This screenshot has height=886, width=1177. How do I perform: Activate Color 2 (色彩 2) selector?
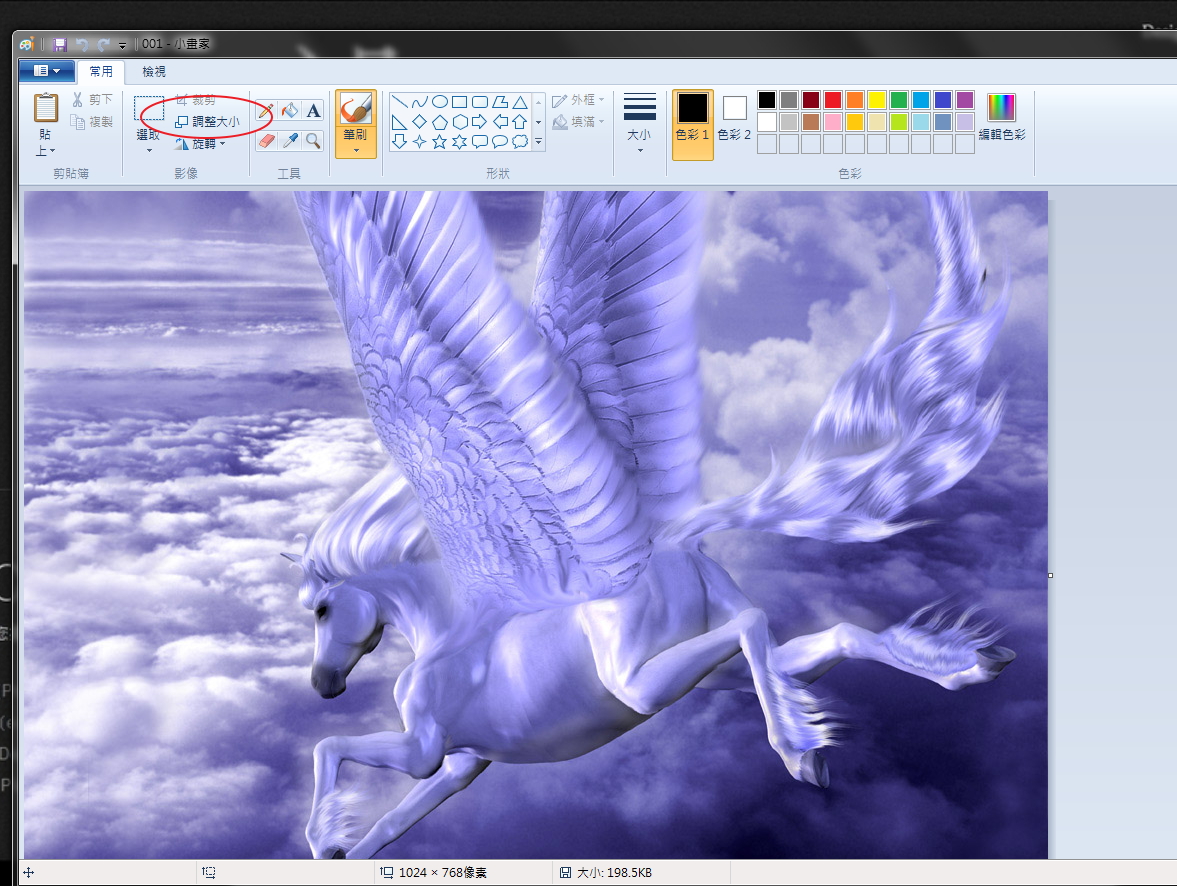click(735, 117)
